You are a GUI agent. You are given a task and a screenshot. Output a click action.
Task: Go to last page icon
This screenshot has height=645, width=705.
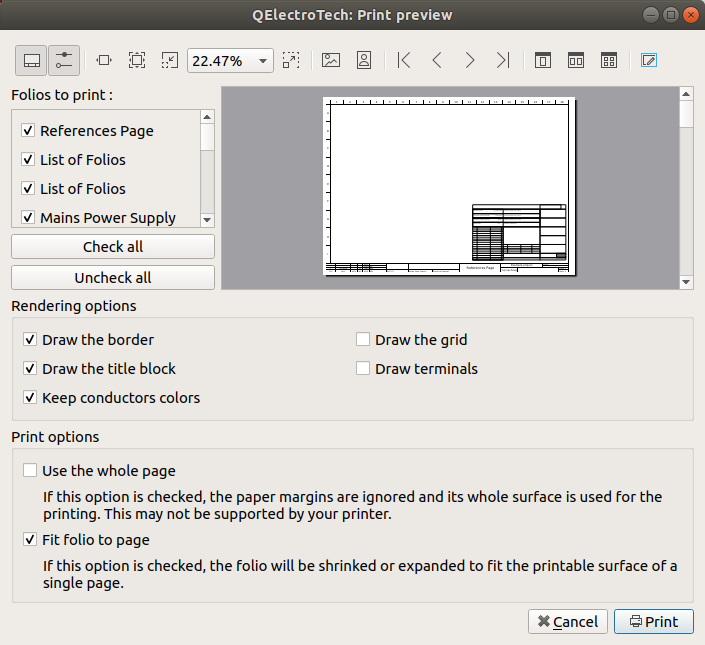[503, 60]
